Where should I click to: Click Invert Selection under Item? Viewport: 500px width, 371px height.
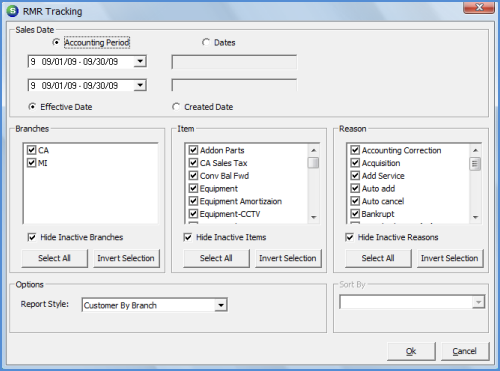[288, 258]
